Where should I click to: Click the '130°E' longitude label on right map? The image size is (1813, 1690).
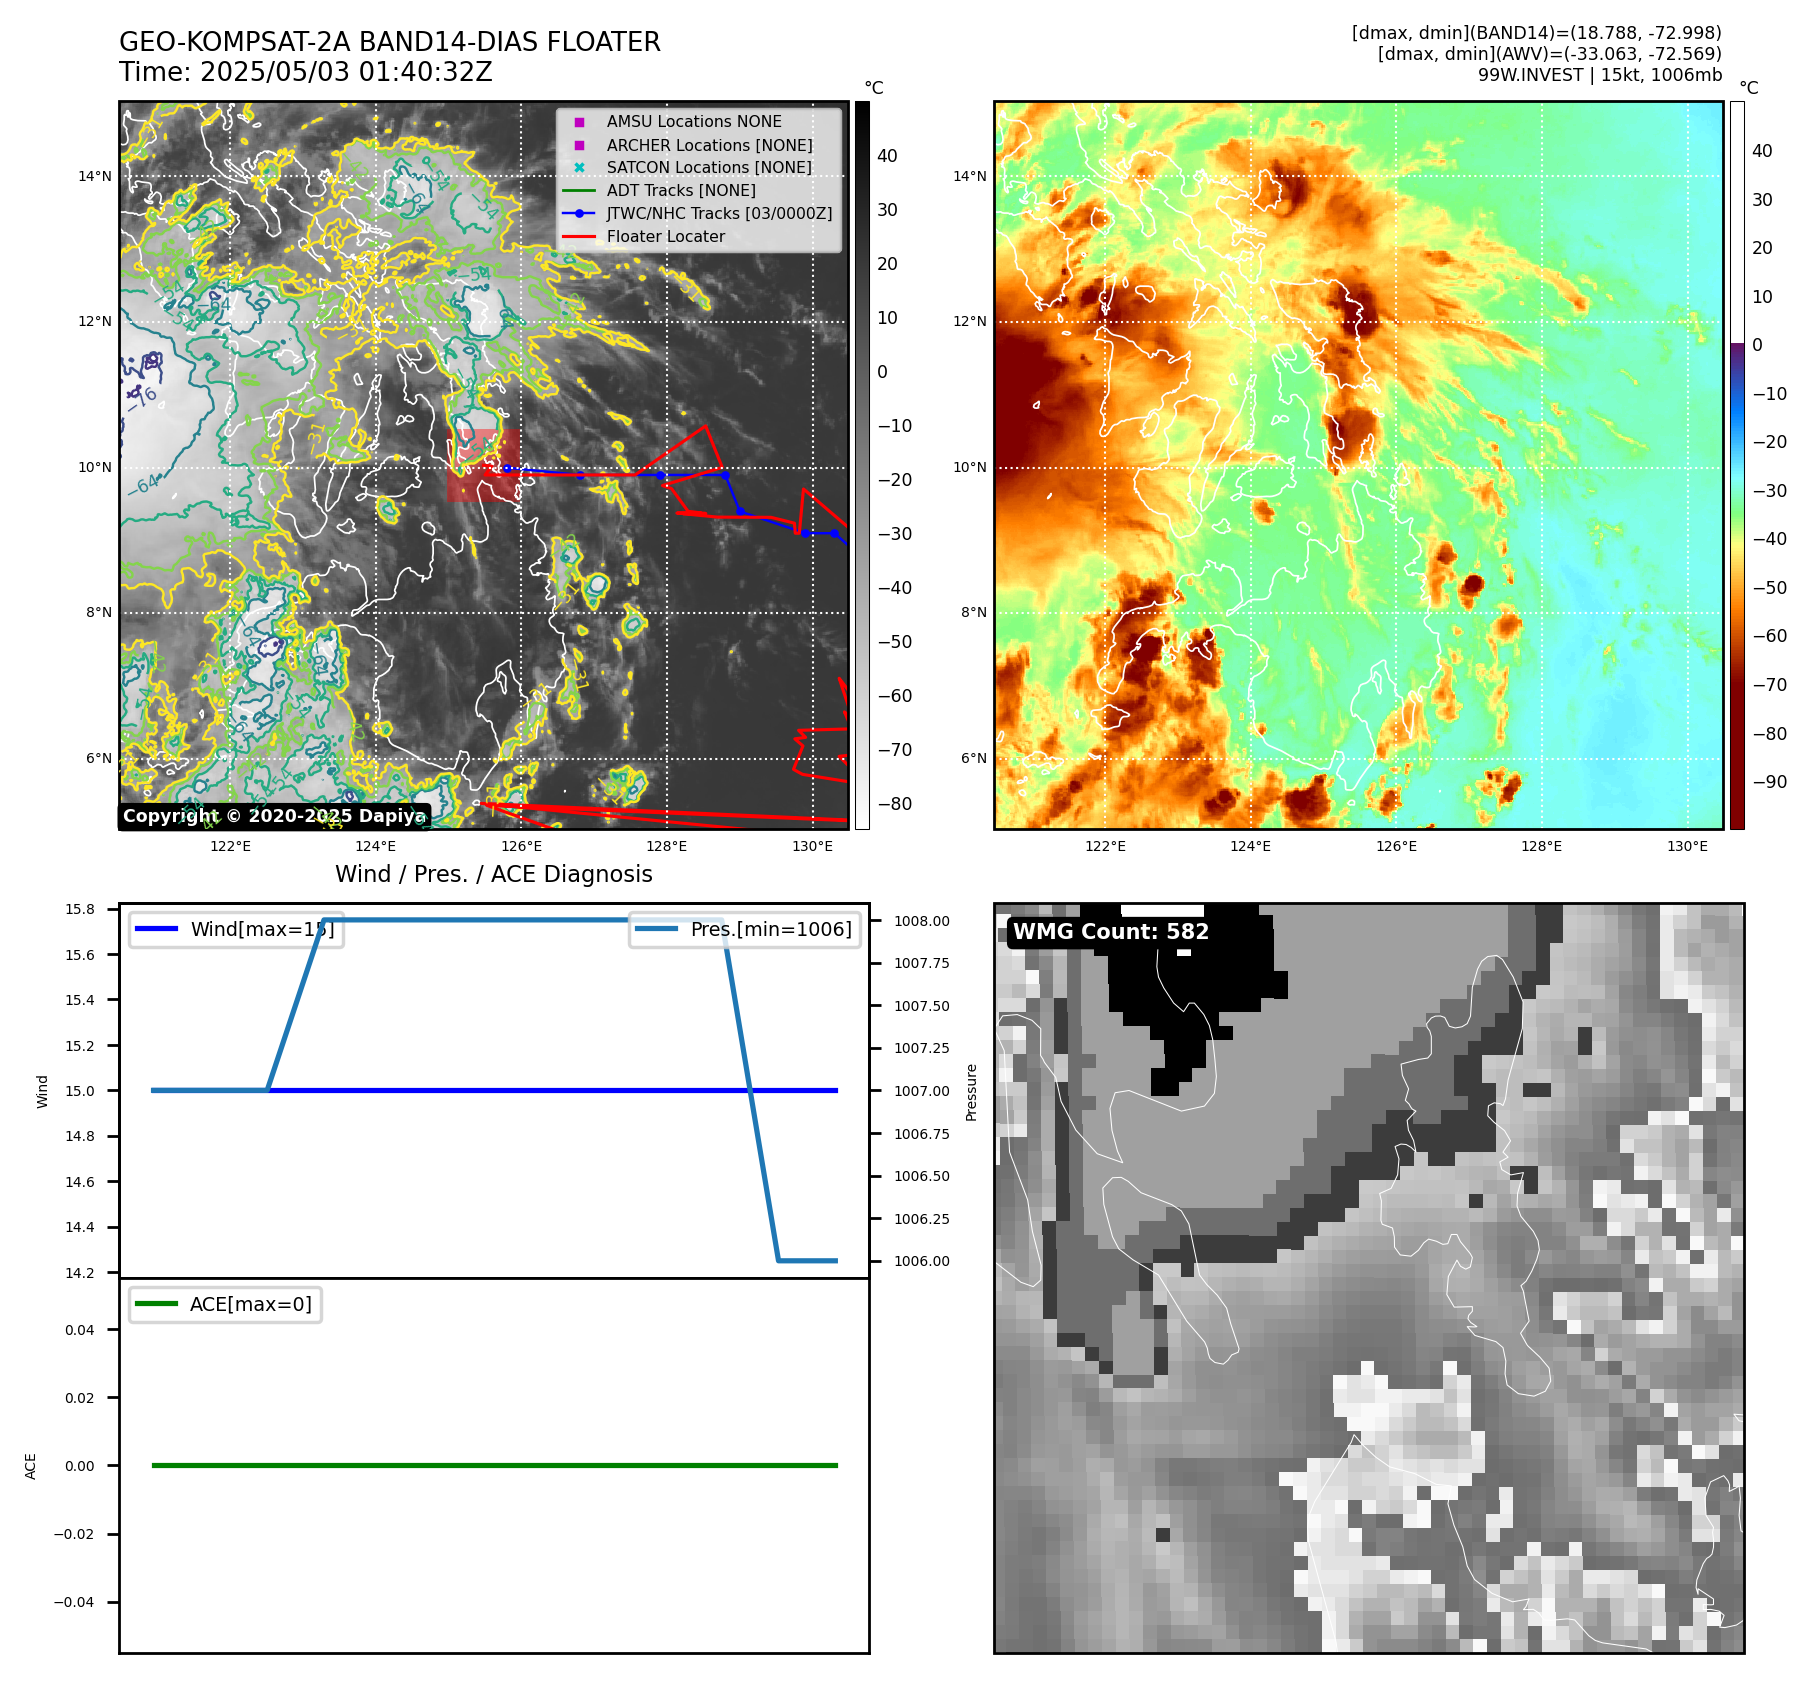click(x=1688, y=846)
